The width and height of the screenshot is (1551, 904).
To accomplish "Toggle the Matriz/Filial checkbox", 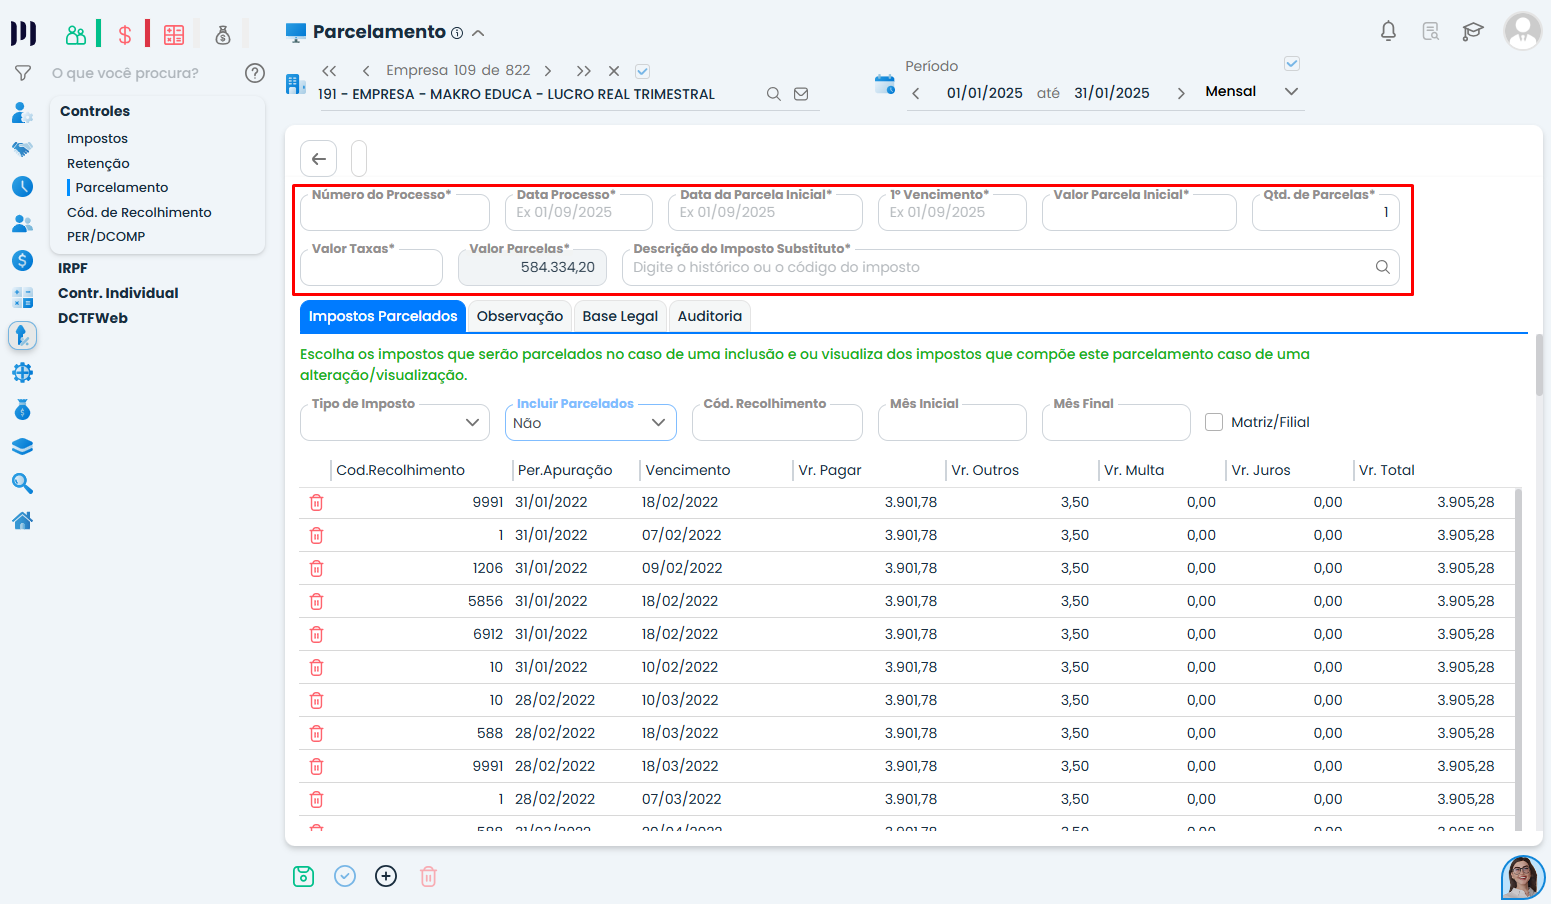I will click(1214, 422).
